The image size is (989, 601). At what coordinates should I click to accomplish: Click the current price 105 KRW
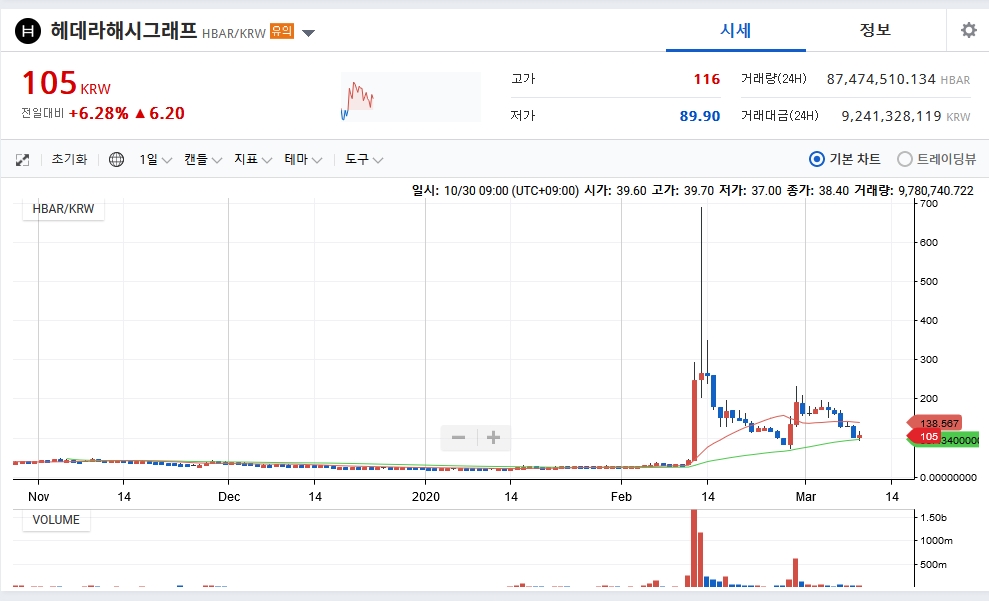click(x=66, y=83)
